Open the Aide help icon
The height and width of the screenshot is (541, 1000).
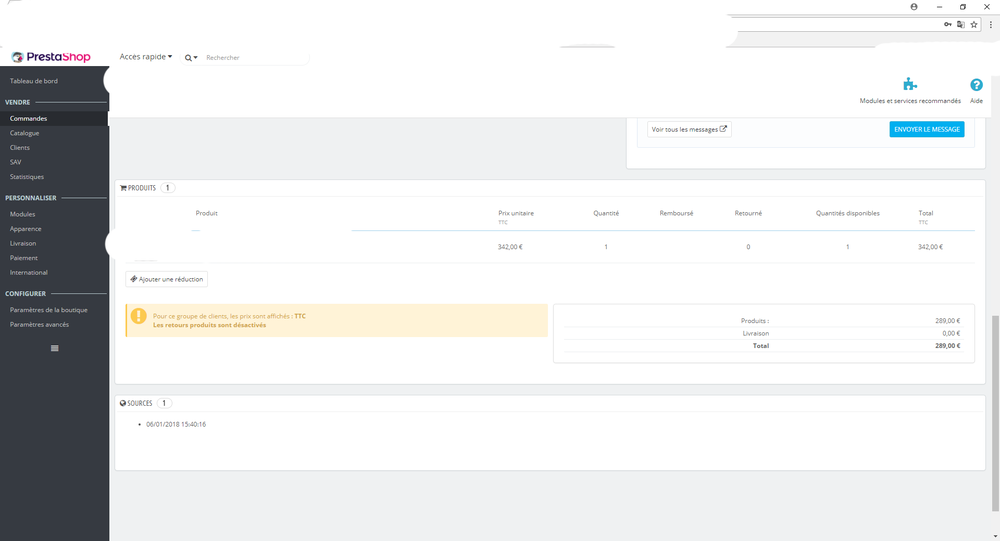coord(976,85)
